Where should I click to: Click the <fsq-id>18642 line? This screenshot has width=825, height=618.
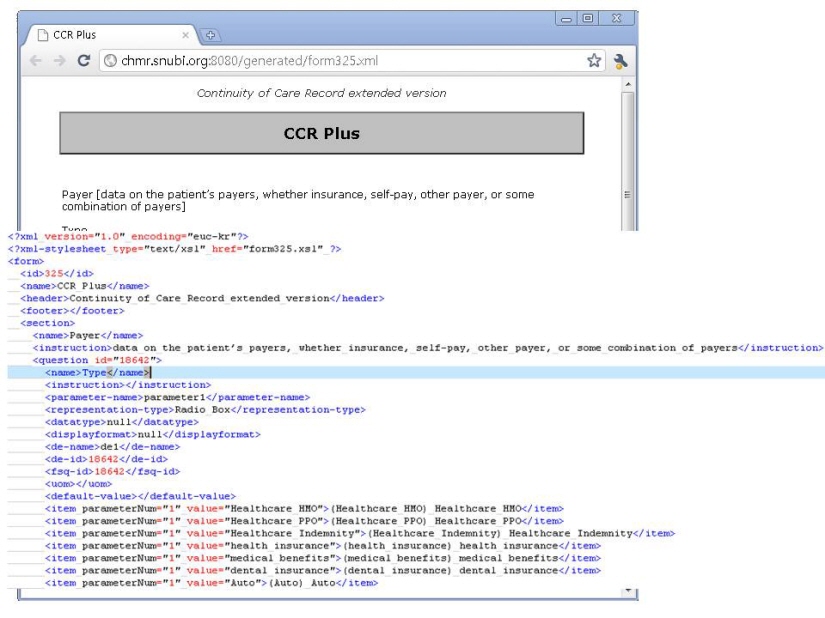[112, 471]
